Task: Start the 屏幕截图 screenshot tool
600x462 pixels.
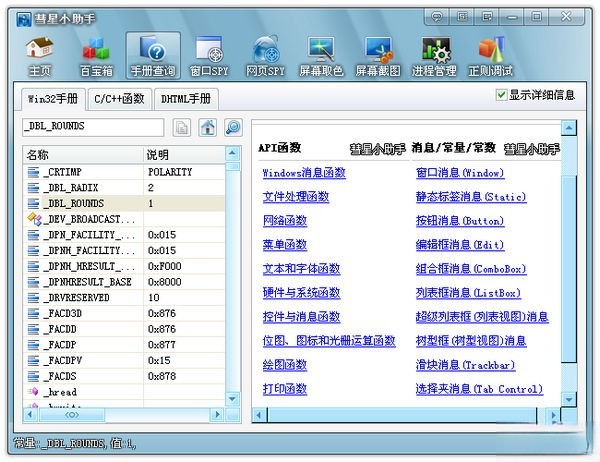Action: coord(379,56)
